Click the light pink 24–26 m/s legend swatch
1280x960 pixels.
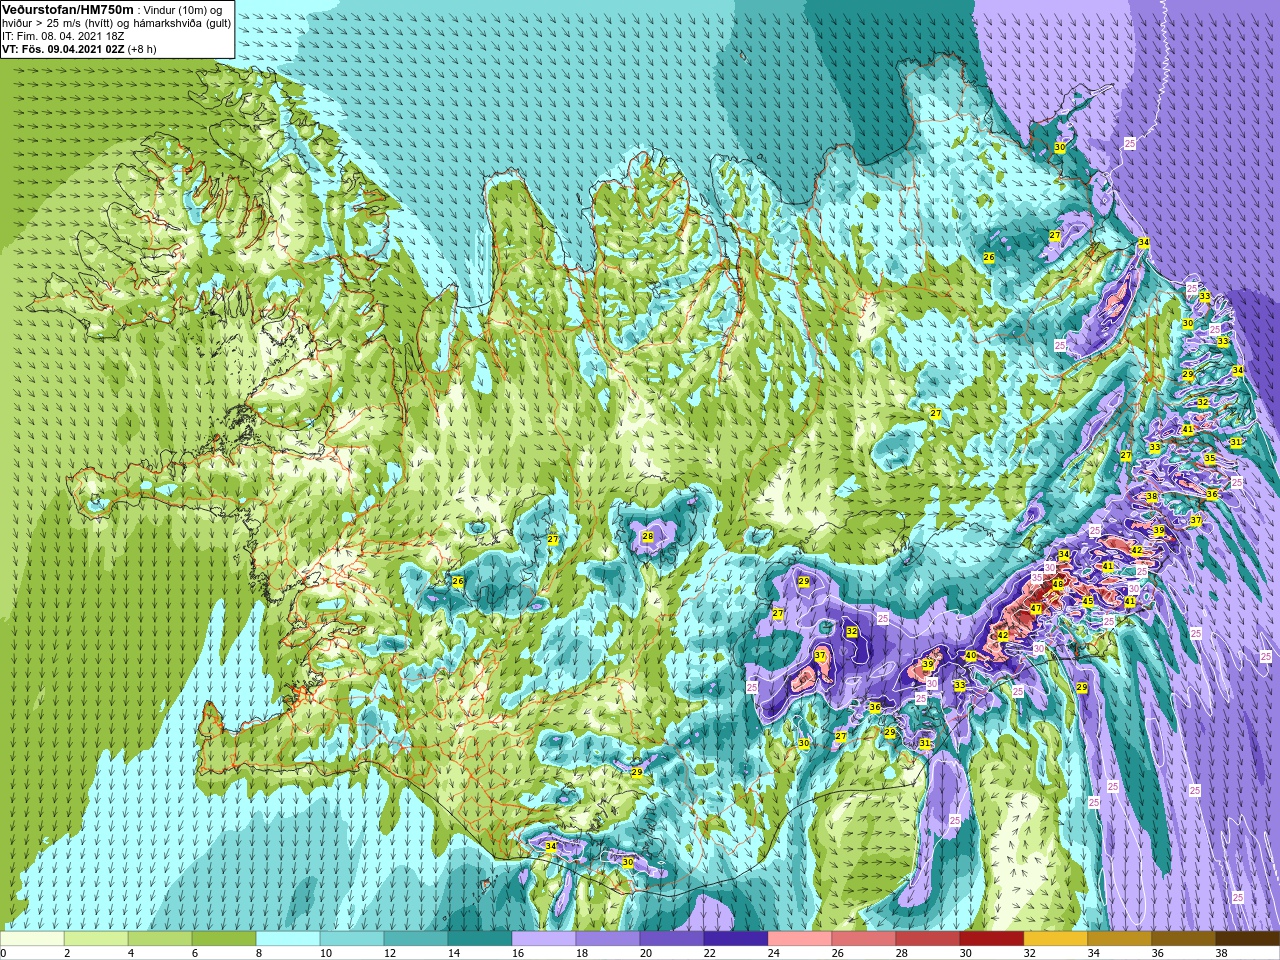800,939
